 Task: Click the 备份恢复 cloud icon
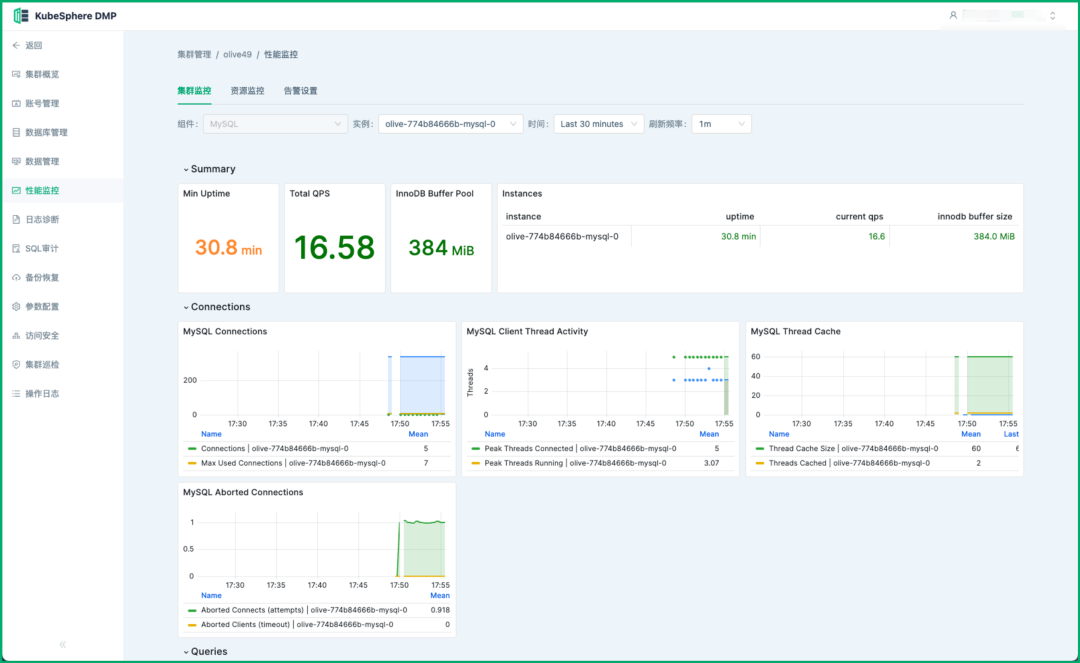(x=16, y=277)
